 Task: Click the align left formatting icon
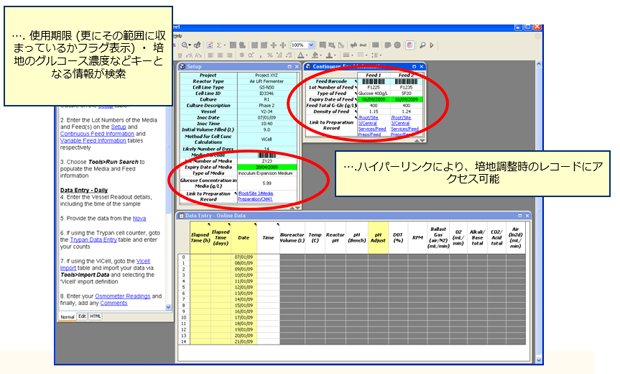point(210,55)
